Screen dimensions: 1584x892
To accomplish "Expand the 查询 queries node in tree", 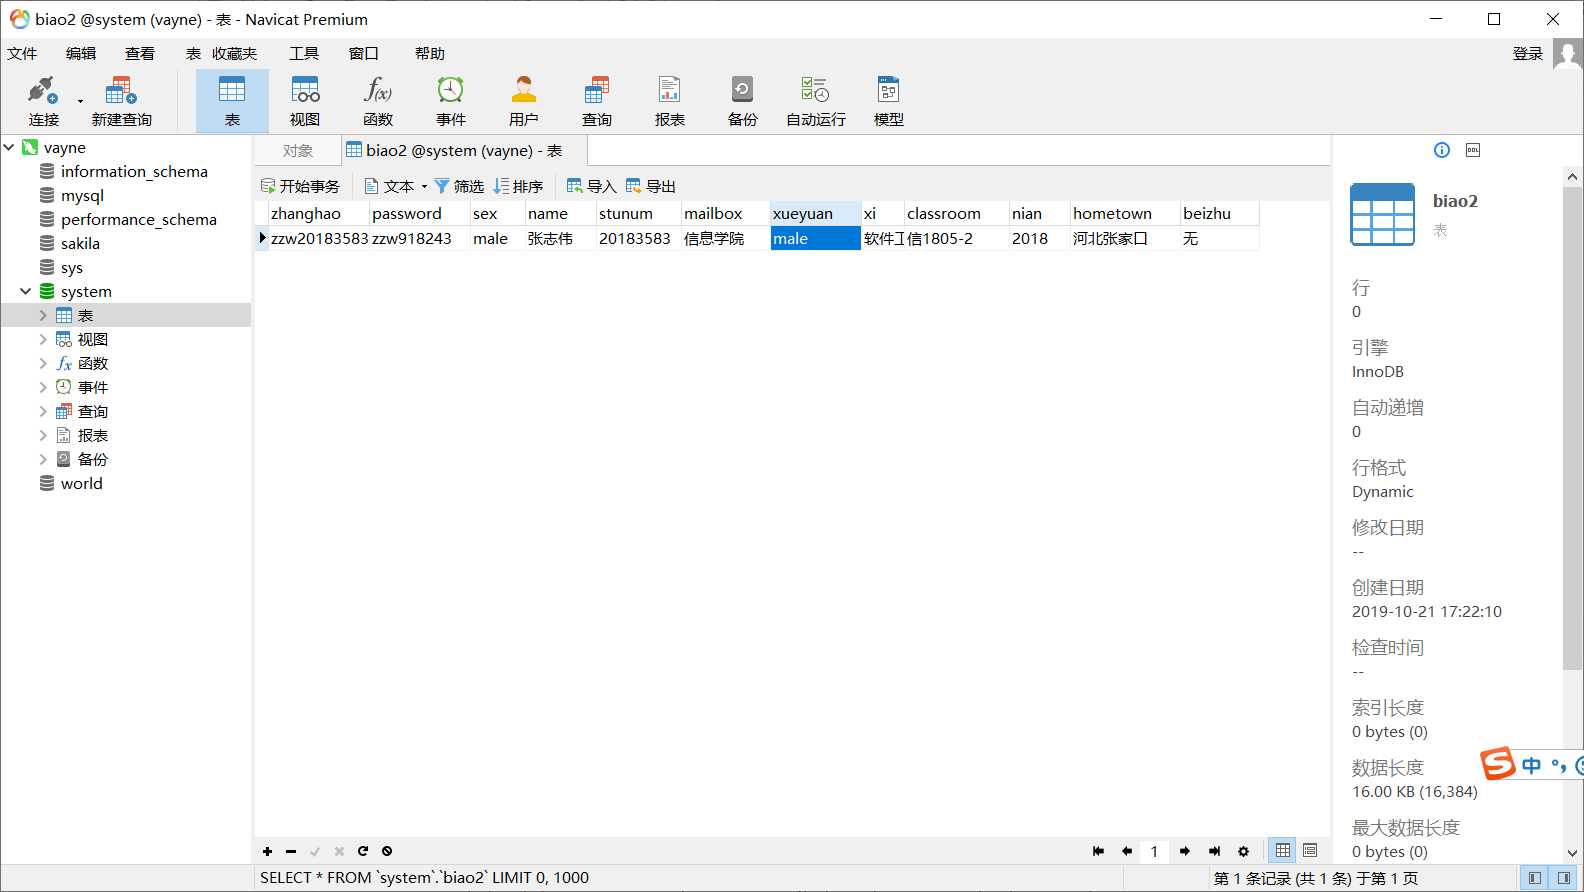I will pyautogui.click(x=43, y=411).
